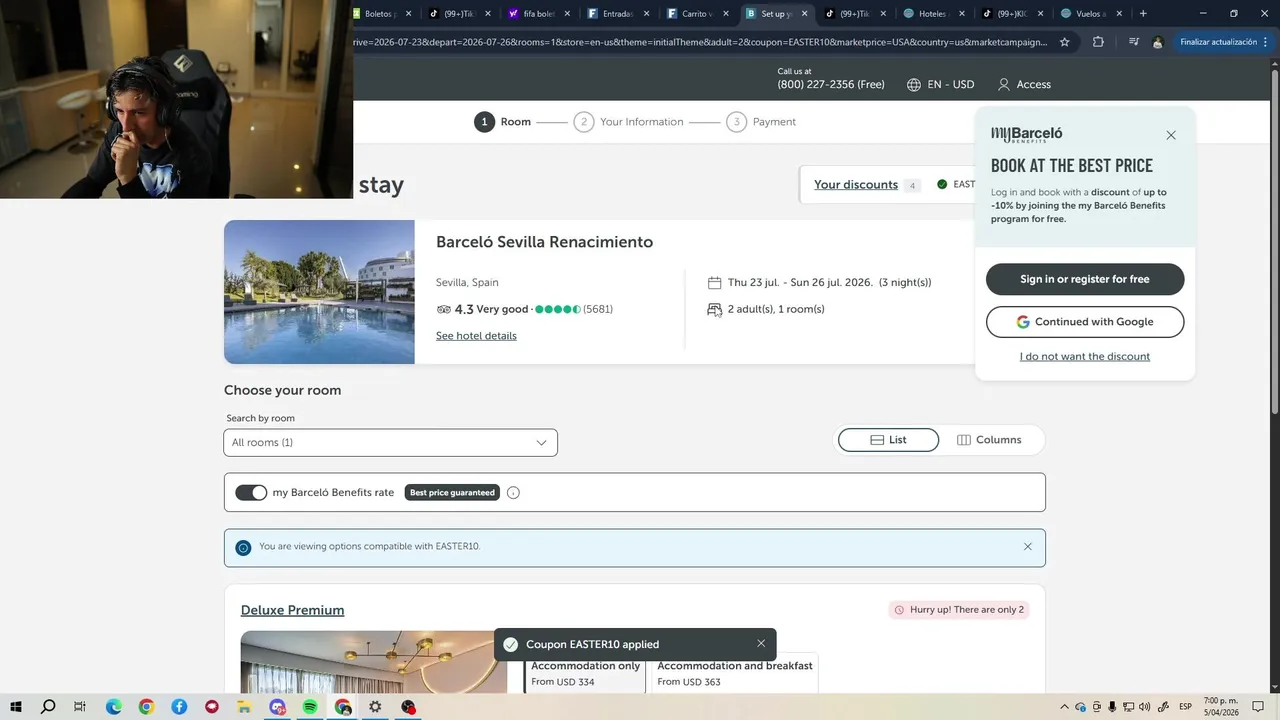Click the Best price guaranteed badge
Image resolution: width=1280 pixels, height=720 pixels.
coord(452,492)
